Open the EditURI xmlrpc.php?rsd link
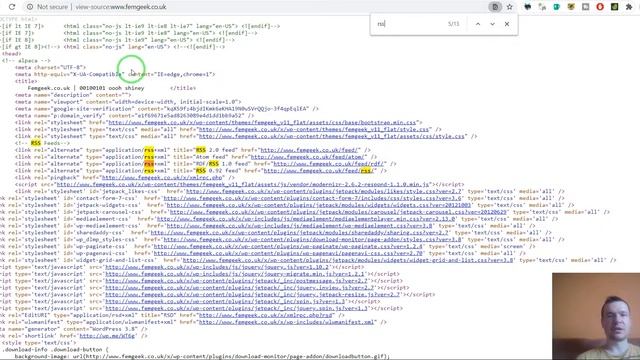 (x=266, y=315)
